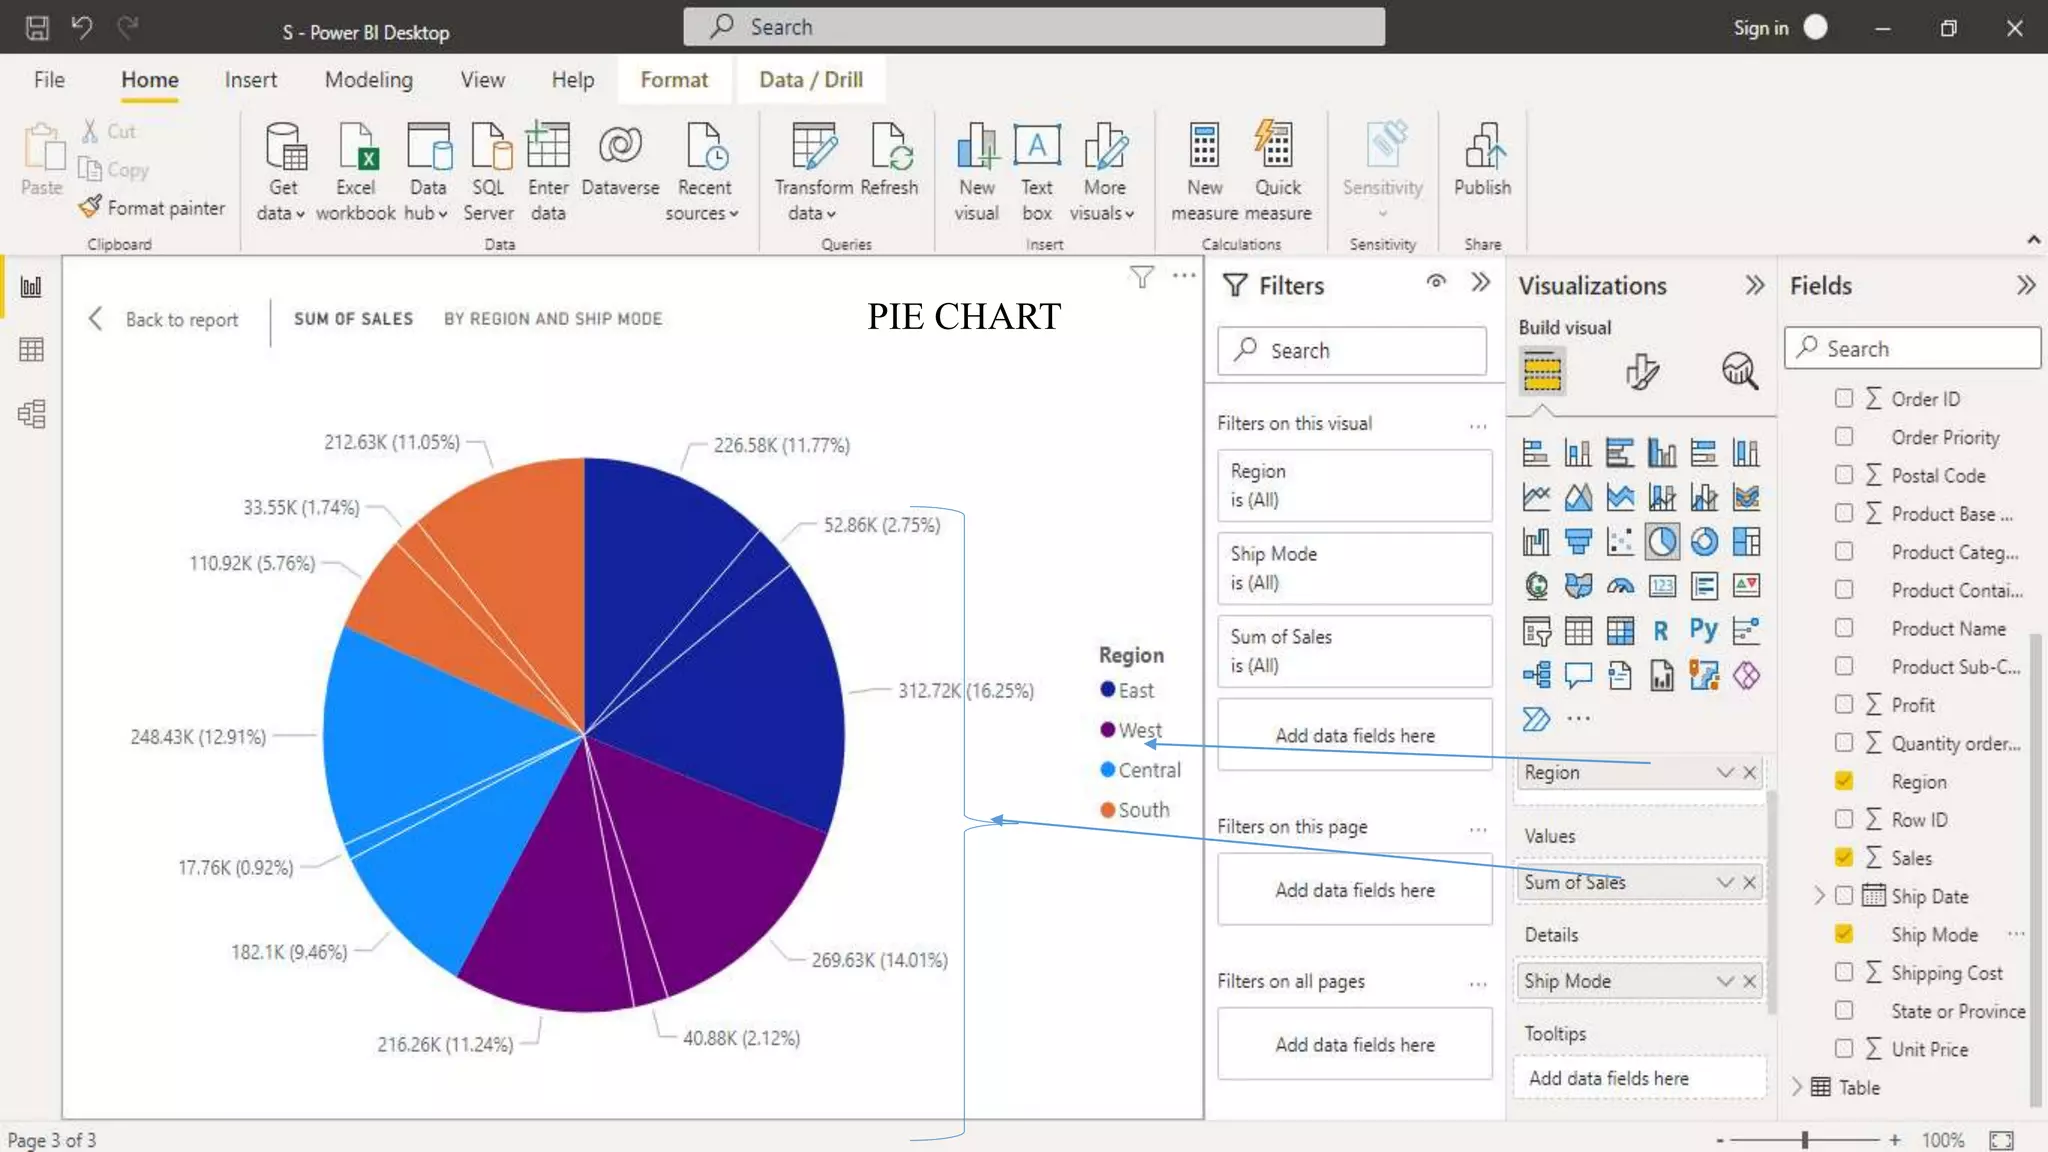Click the Filters pane search box
The width and height of the screenshot is (2048, 1152).
[x=1352, y=350]
